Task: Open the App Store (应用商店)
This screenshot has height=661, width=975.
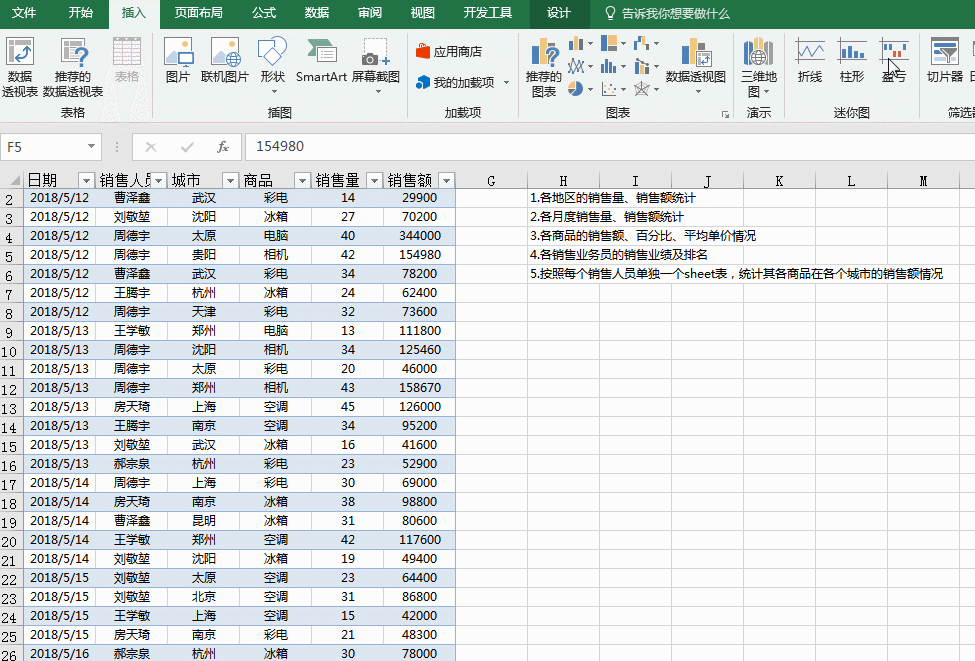Action: click(449, 52)
